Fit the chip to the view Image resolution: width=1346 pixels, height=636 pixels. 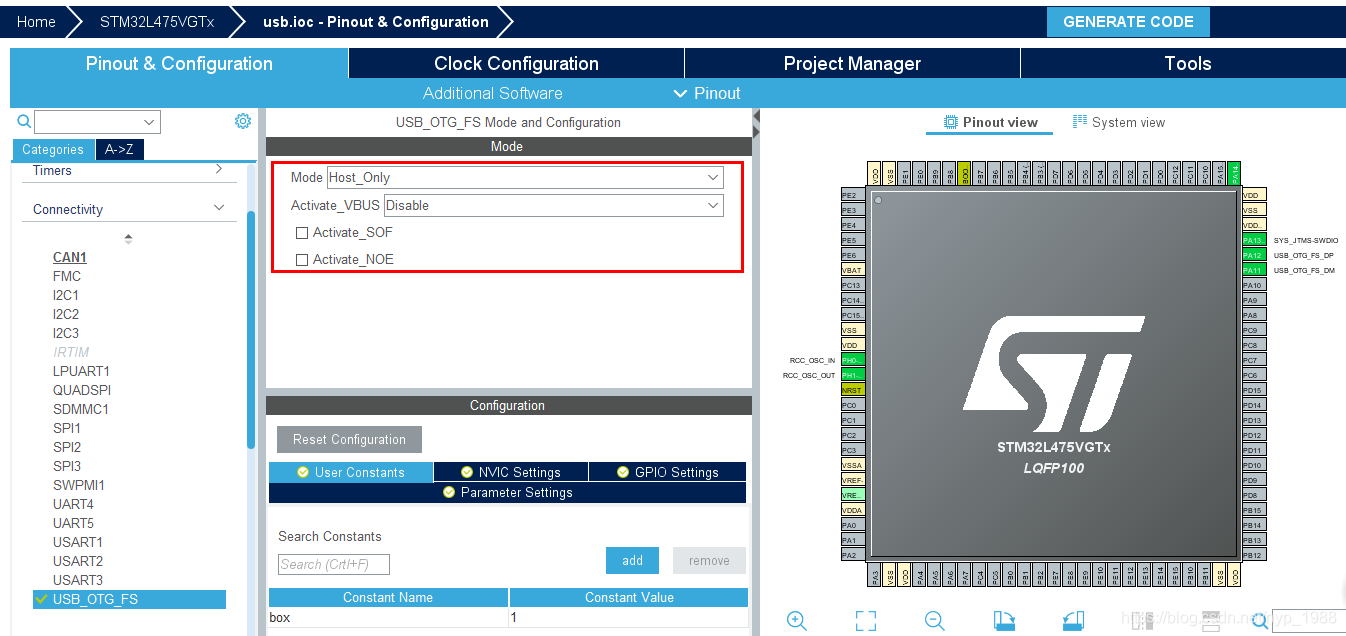point(866,621)
